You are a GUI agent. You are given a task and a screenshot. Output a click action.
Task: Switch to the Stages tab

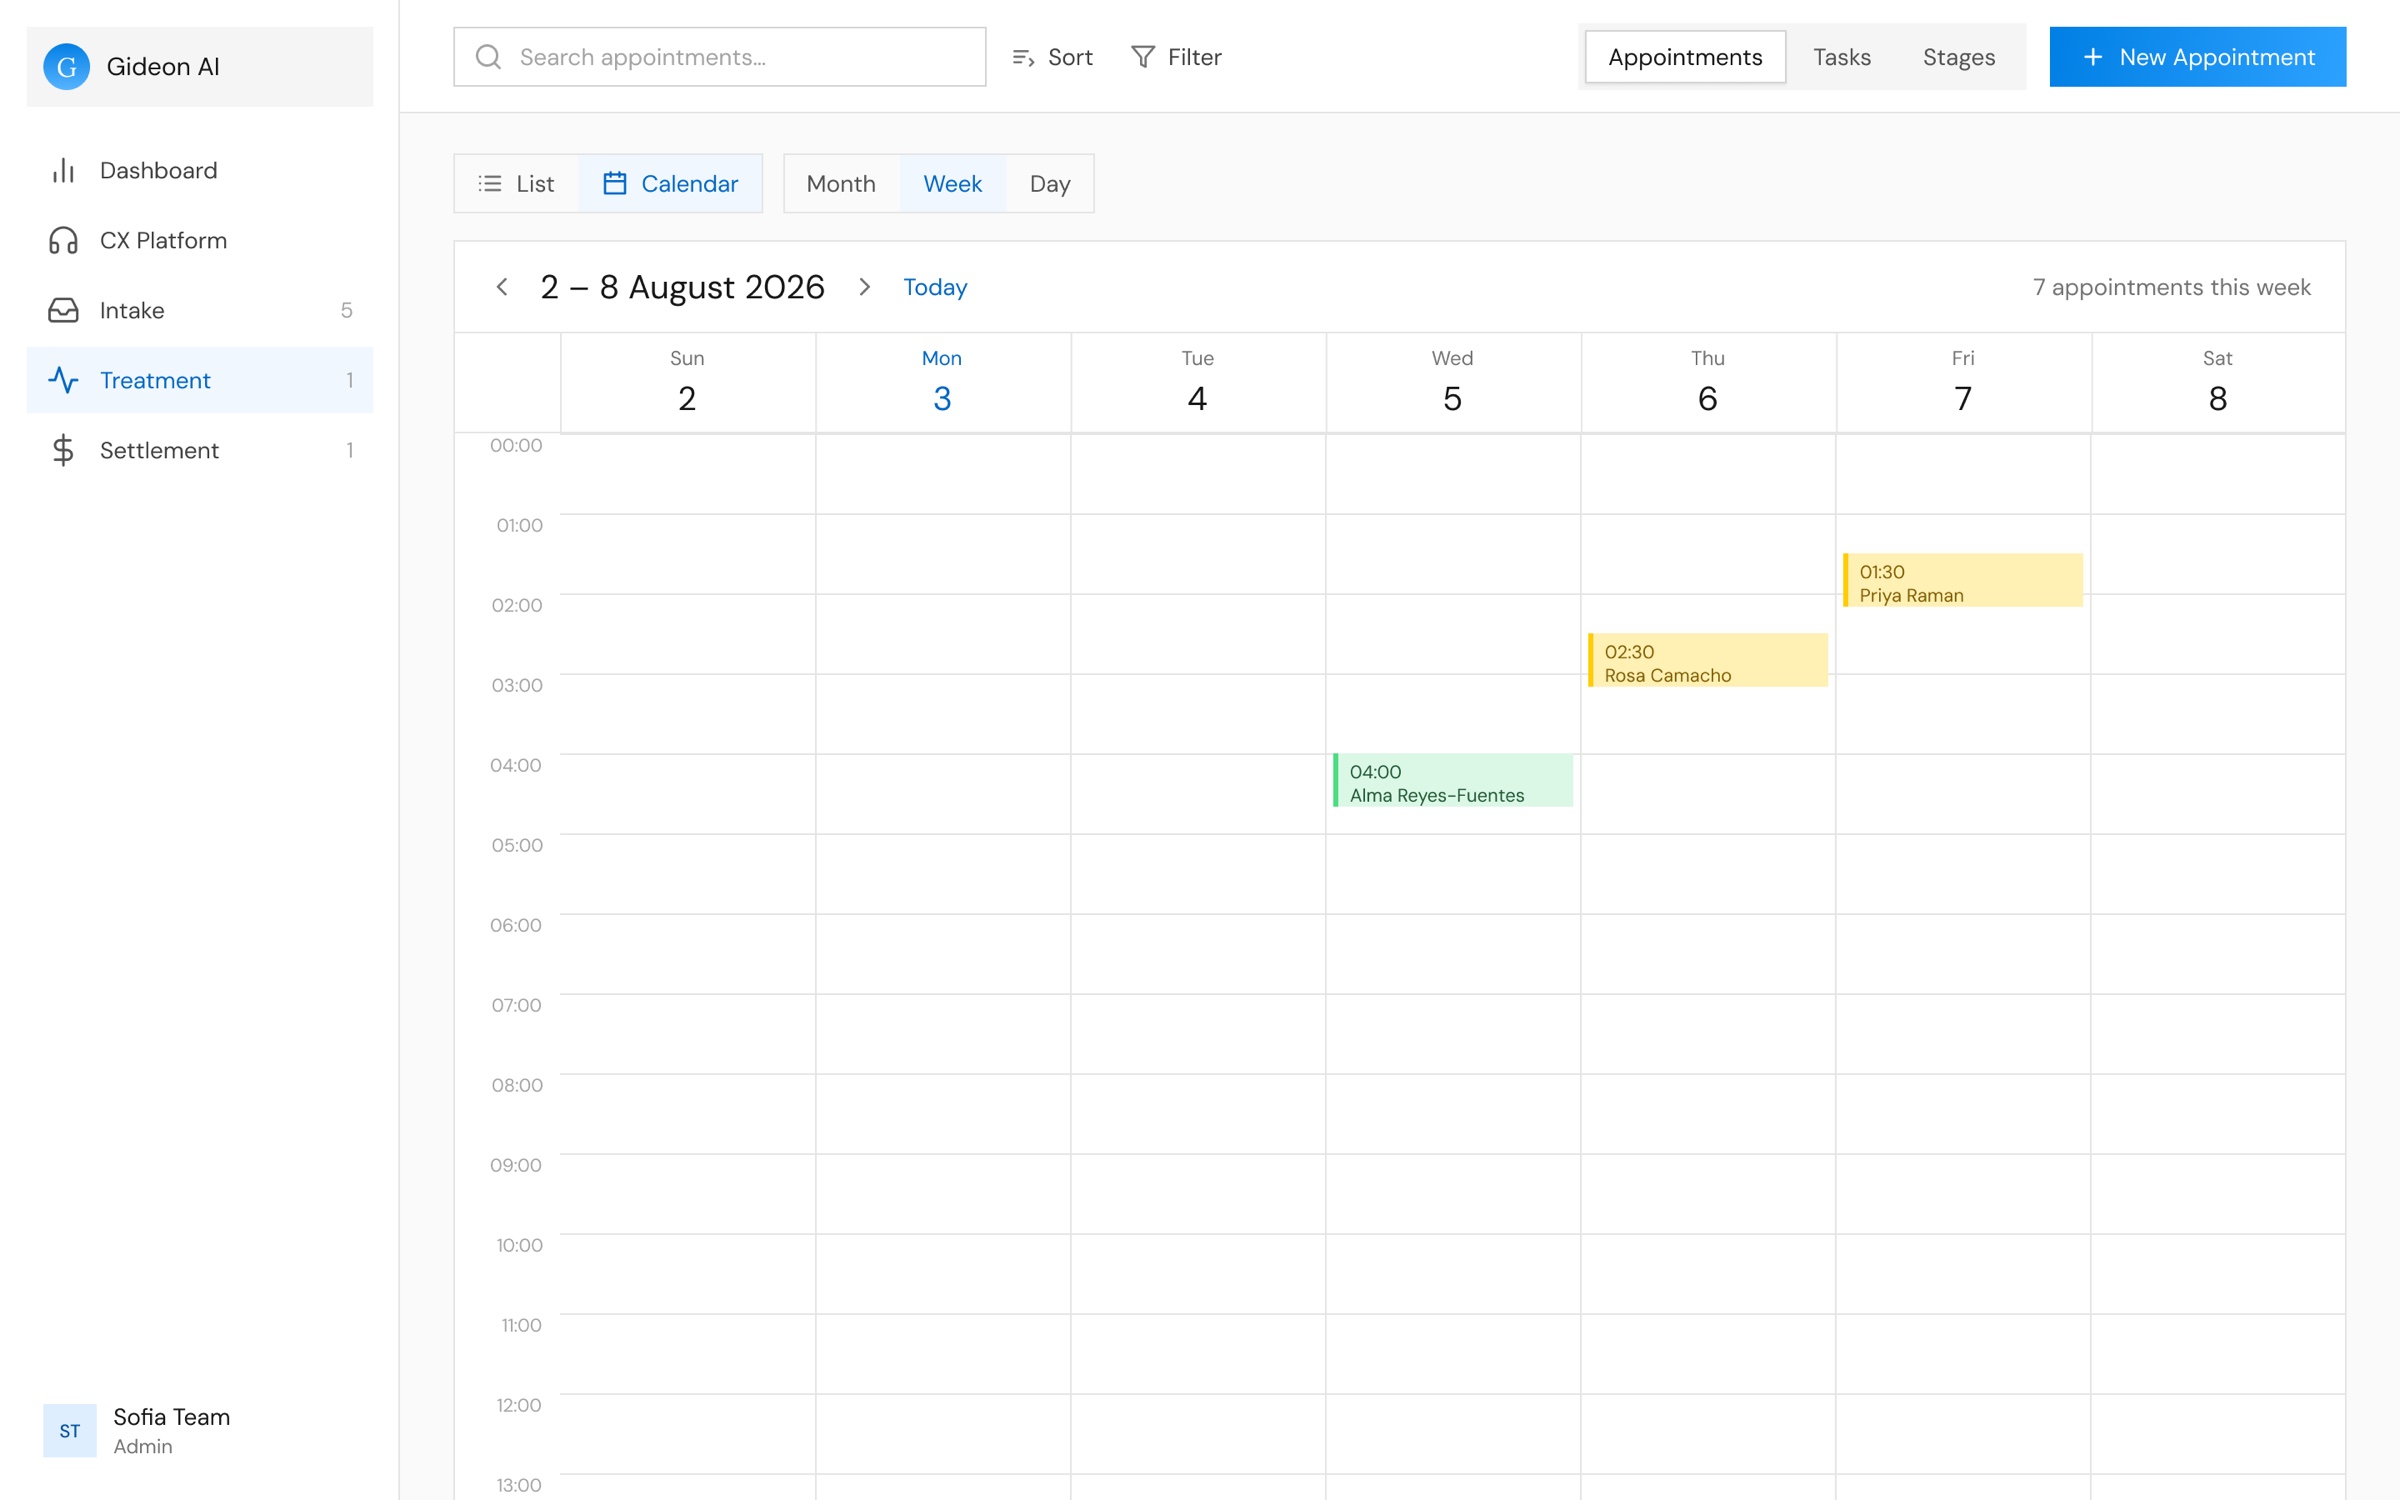click(1959, 57)
